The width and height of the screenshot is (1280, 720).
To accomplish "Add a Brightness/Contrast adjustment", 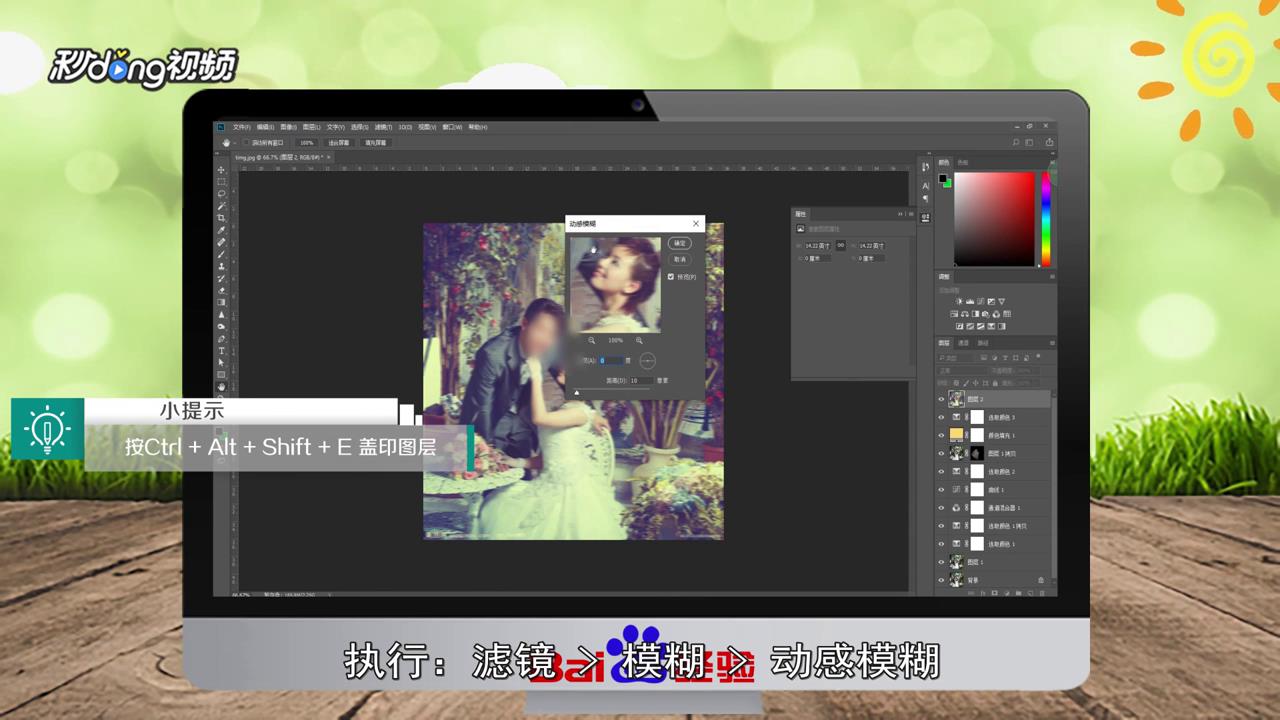I will click(x=959, y=301).
